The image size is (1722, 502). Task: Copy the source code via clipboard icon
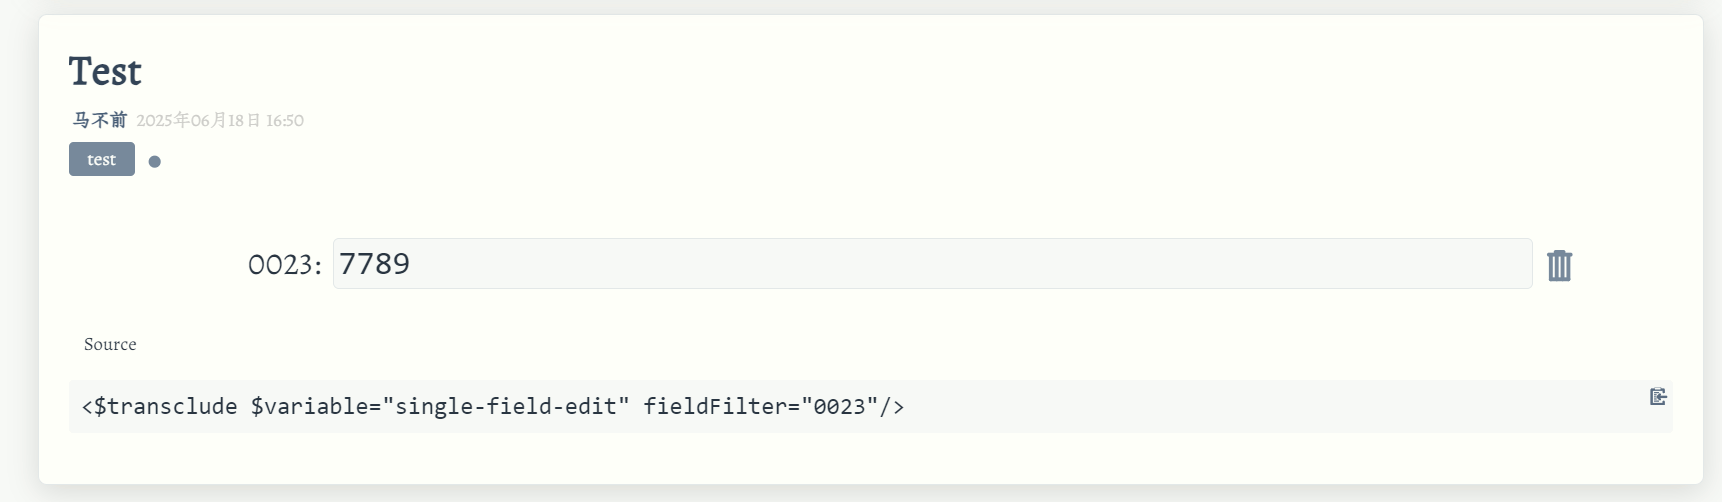[x=1658, y=396]
